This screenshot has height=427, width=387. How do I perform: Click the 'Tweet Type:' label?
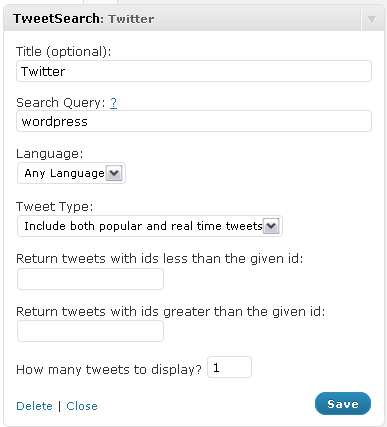point(55,207)
